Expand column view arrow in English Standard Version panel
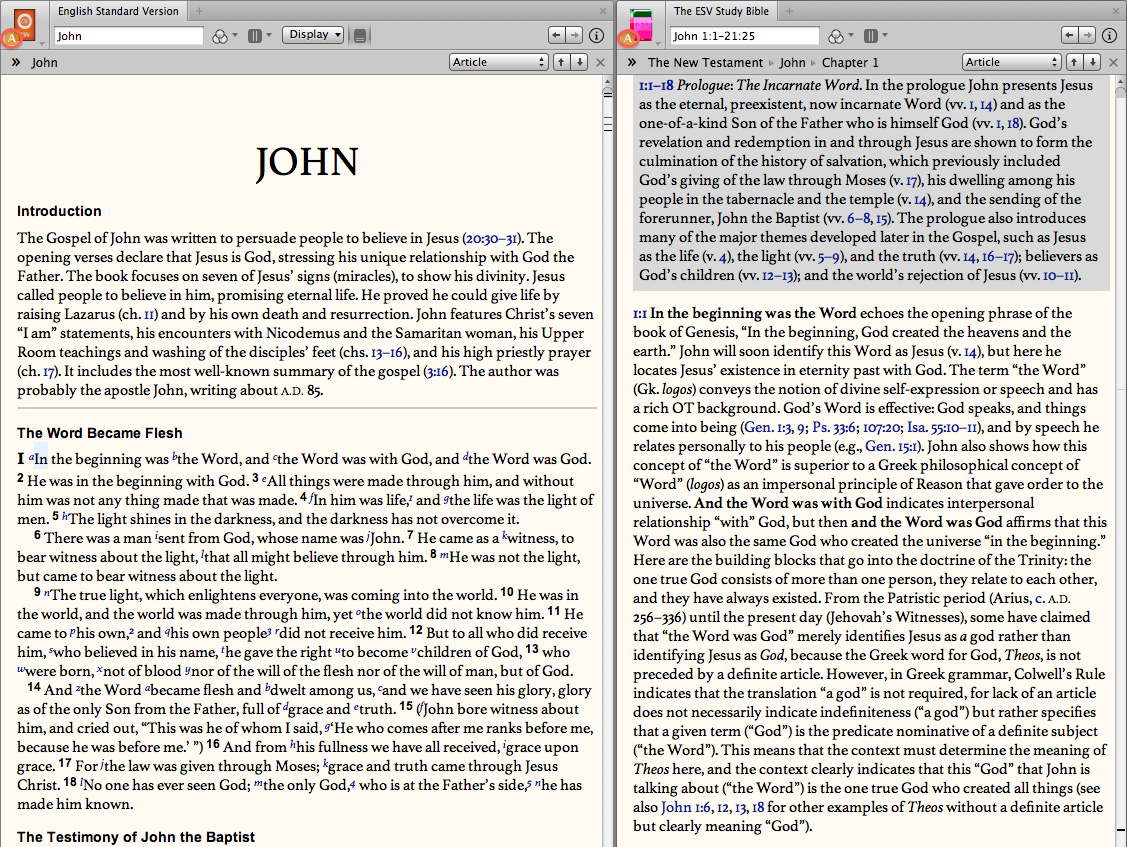Screen dimensions: 1127x847 click(269, 35)
